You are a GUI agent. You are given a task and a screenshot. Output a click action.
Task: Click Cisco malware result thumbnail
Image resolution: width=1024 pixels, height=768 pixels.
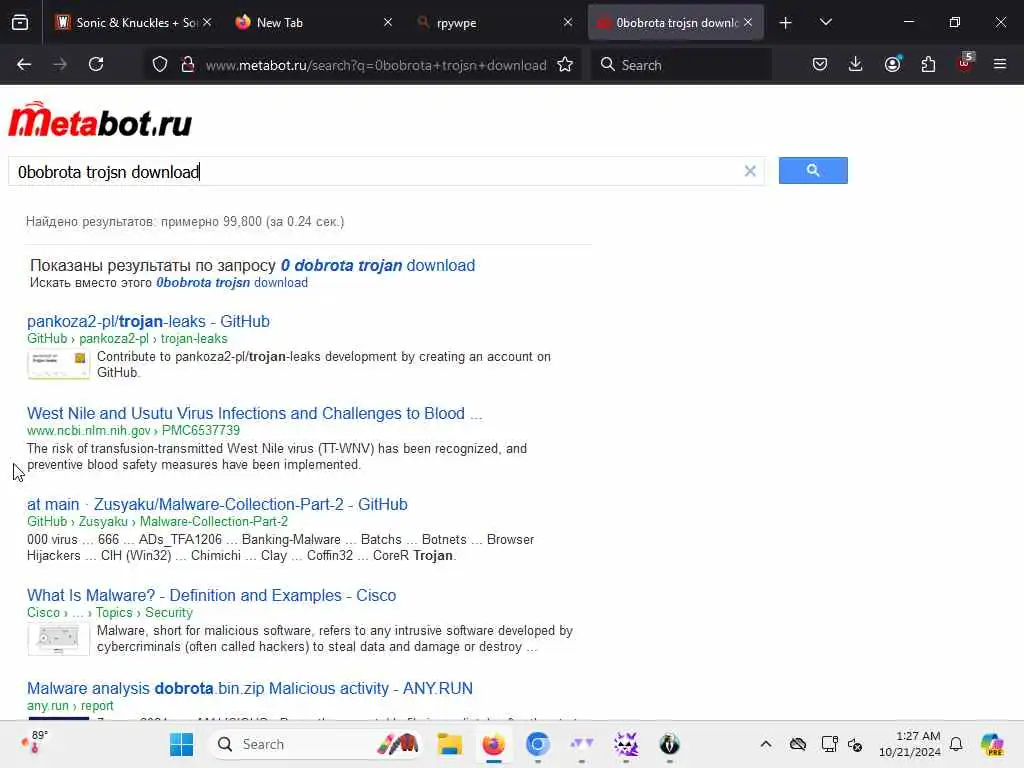[58, 639]
